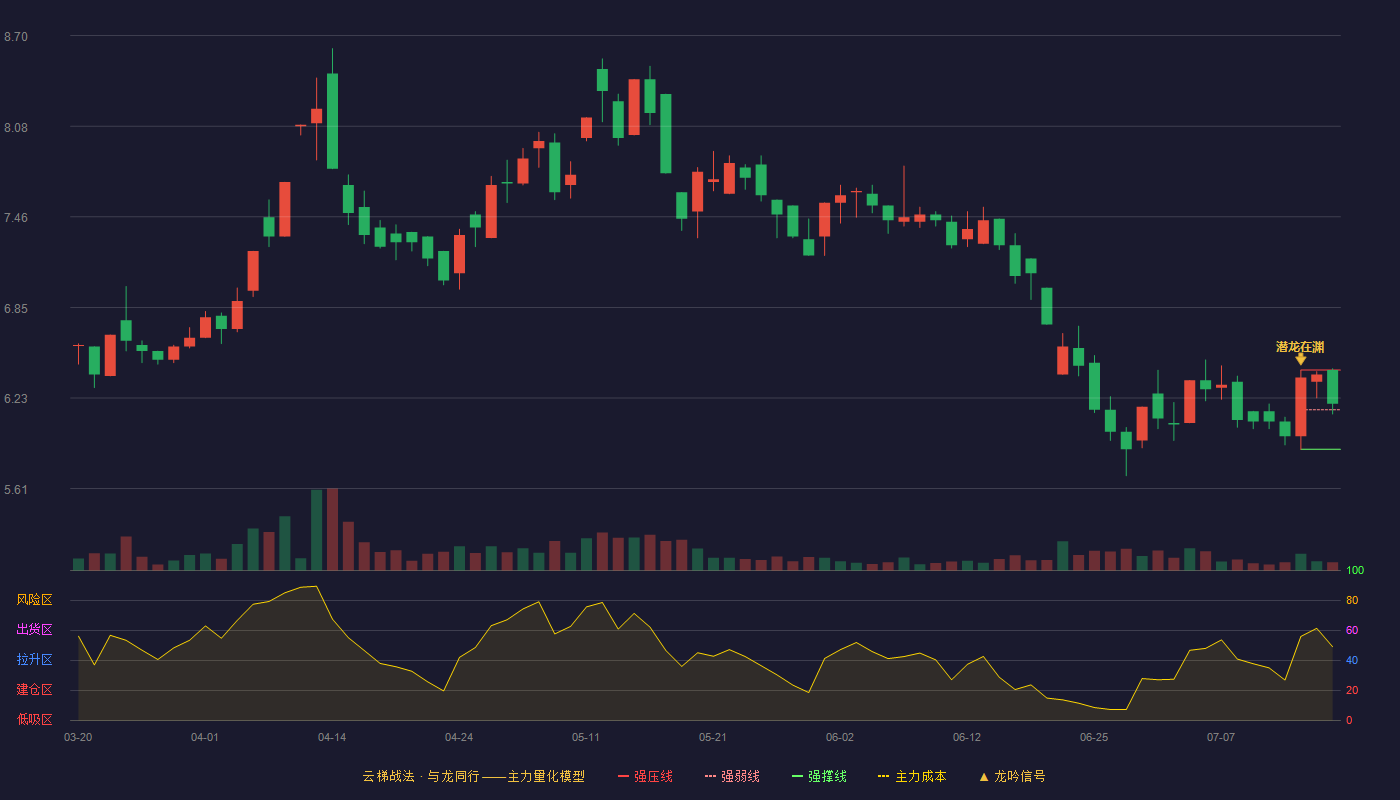Click the 03-20 date label
The width and height of the screenshot is (1400, 800).
(x=78, y=737)
